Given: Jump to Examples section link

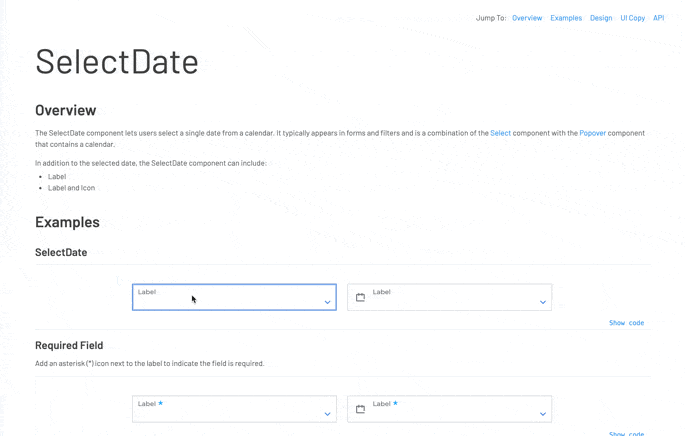Looking at the screenshot, I should [566, 18].
